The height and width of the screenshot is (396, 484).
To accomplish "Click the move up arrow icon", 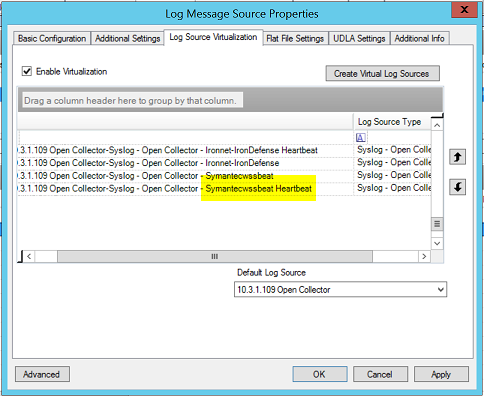I will pos(457,157).
